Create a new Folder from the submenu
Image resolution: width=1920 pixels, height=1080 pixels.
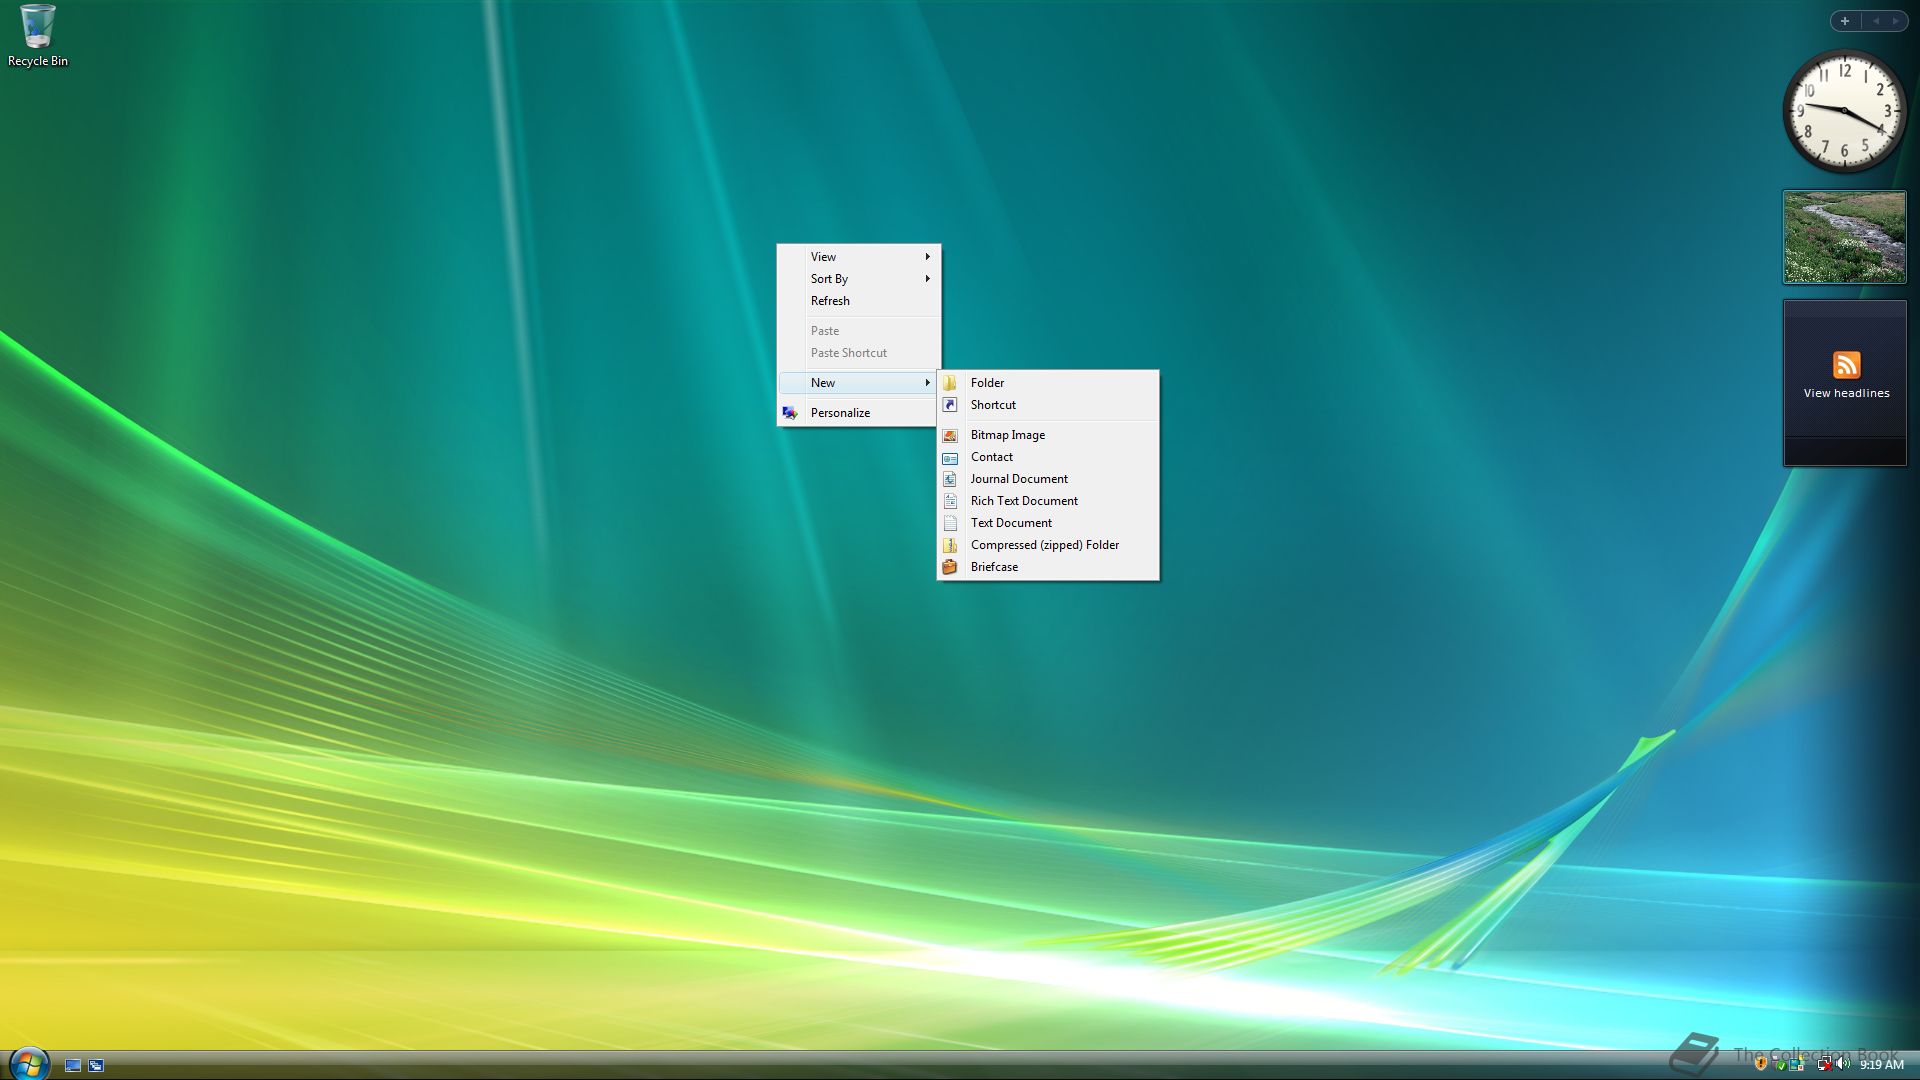click(1048, 383)
